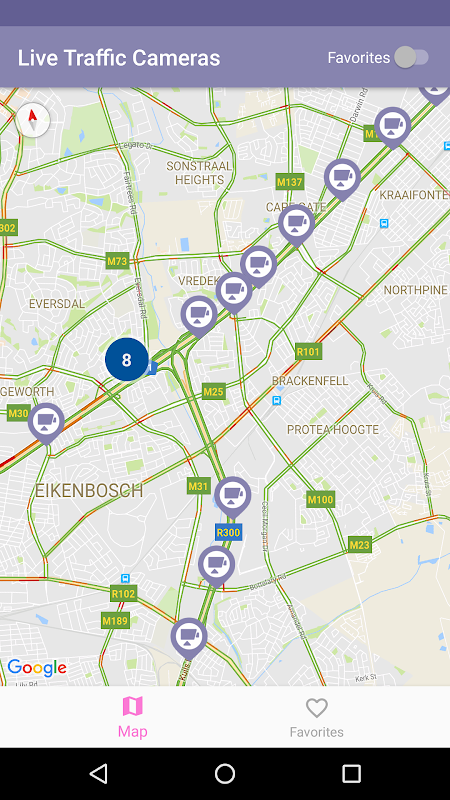Select the camera pin nearest the 8 cluster
The height and width of the screenshot is (800, 450).
[199, 316]
